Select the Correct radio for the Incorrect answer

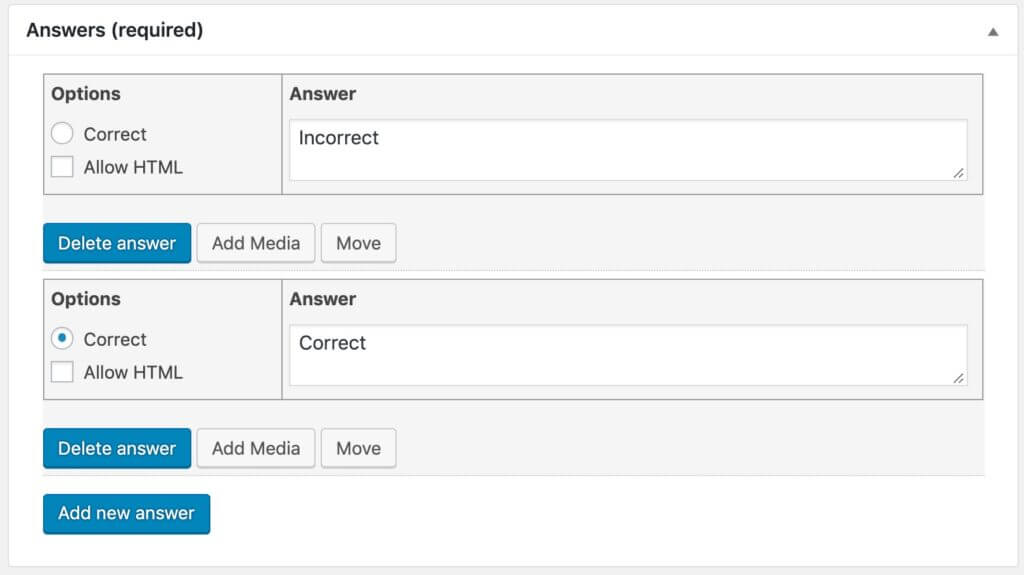click(x=62, y=134)
